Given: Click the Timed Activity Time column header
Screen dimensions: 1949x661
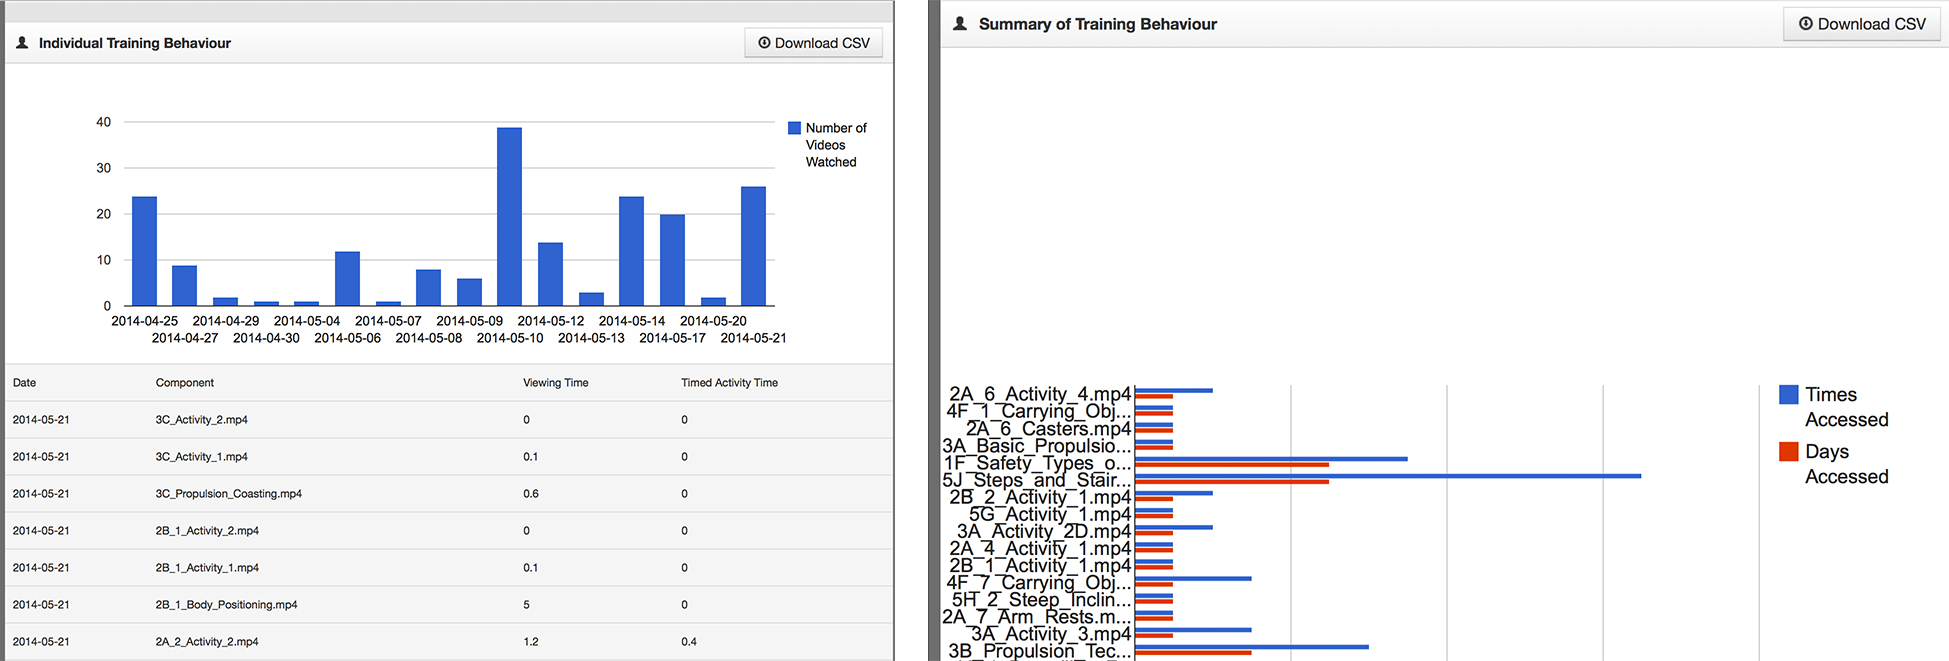Looking at the screenshot, I should tap(729, 383).
